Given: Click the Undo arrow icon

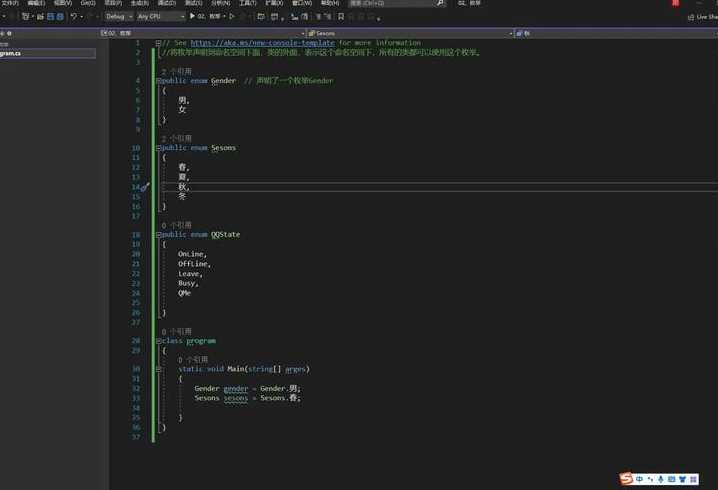Looking at the screenshot, I should click(73, 16).
